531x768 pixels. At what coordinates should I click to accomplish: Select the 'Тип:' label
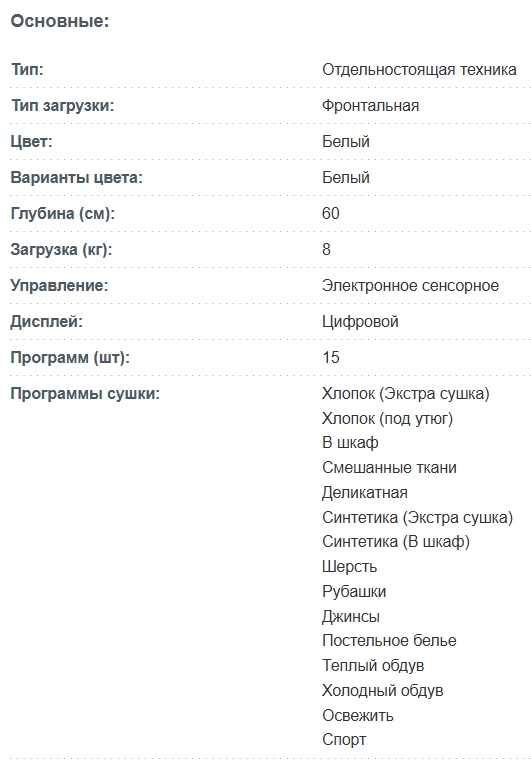coord(27,70)
